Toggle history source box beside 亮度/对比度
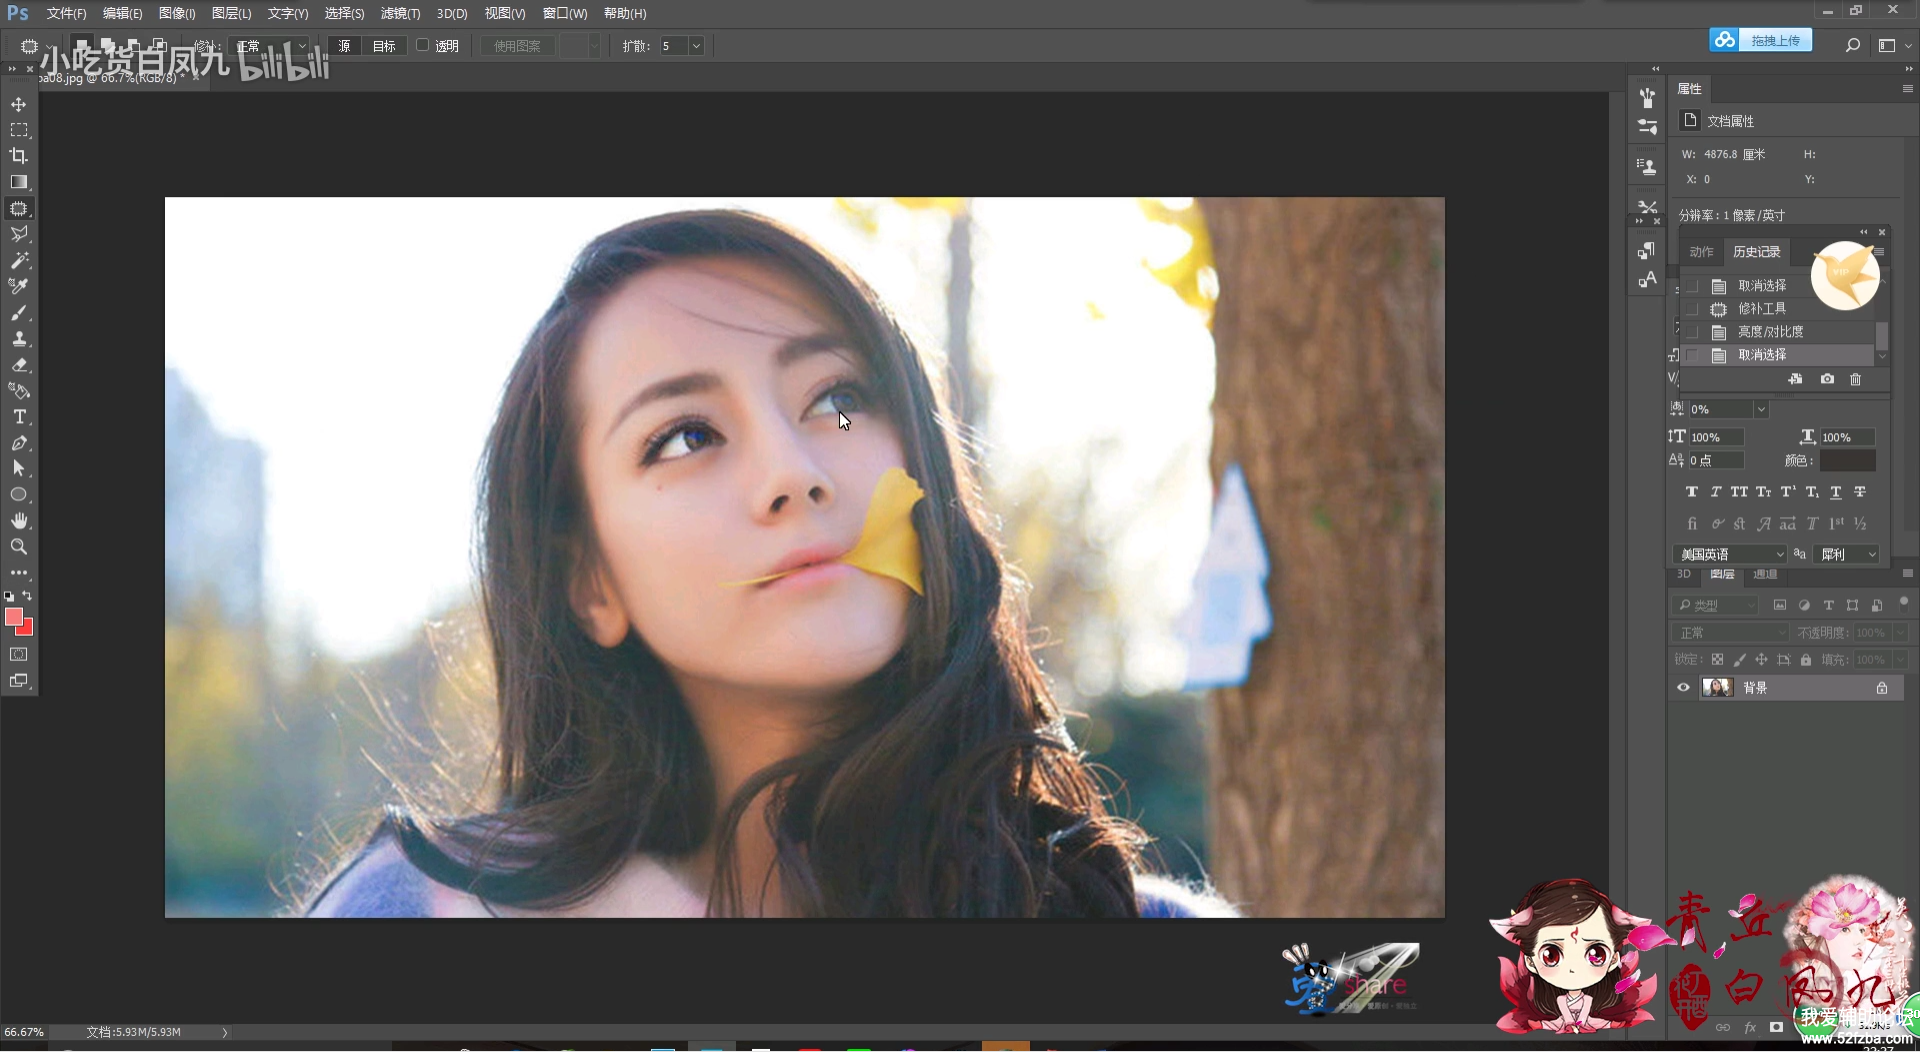Screen dimensions: 1920x1052 tap(1692, 332)
